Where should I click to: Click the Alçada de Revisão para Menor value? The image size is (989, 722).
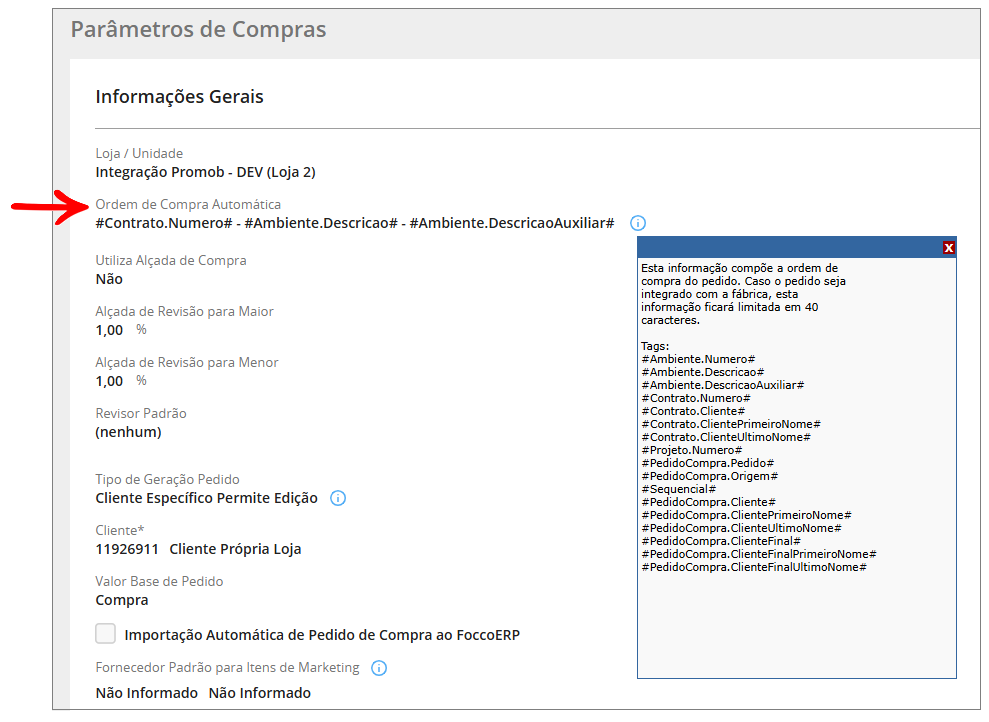point(109,382)
